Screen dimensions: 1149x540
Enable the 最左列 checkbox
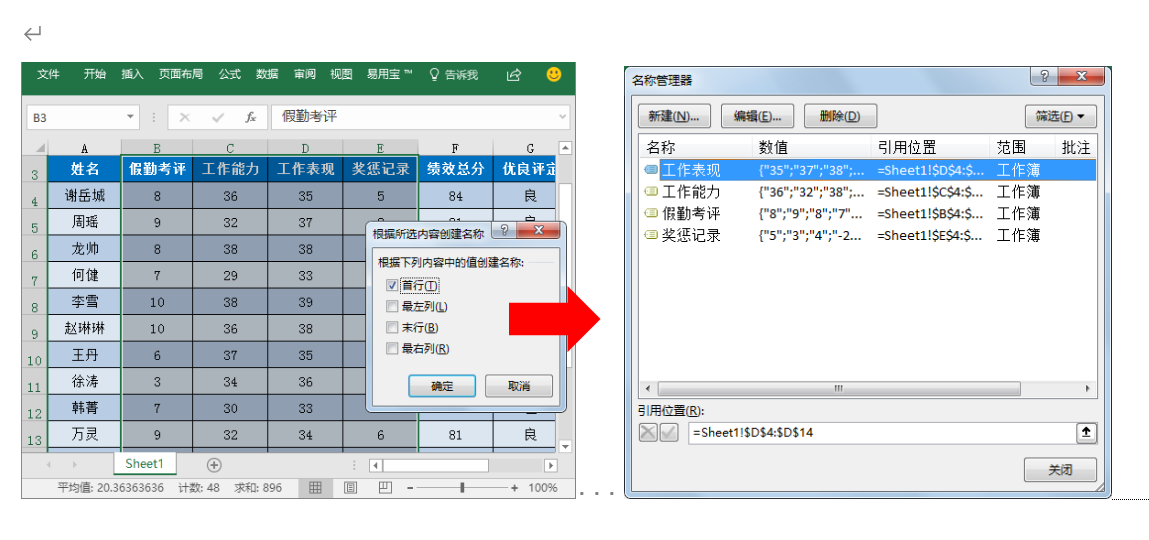392,306
